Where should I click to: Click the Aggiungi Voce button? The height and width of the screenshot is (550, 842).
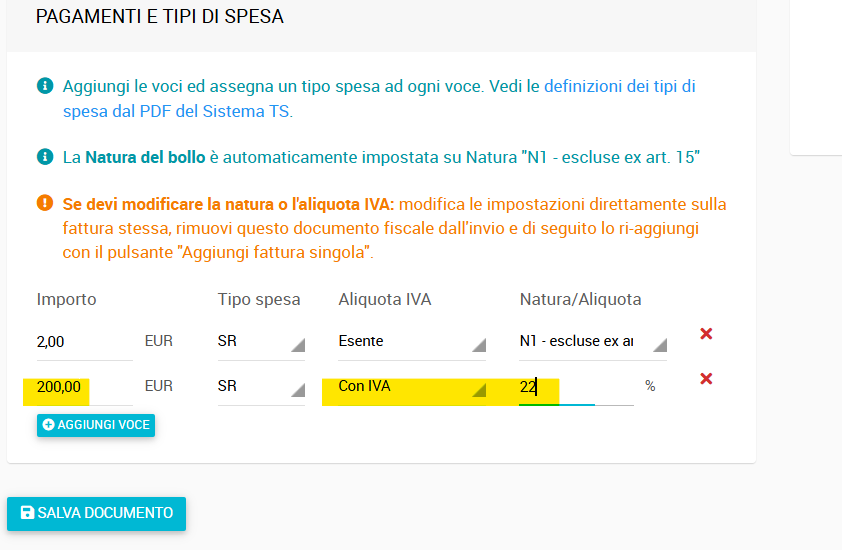point(96,425)
